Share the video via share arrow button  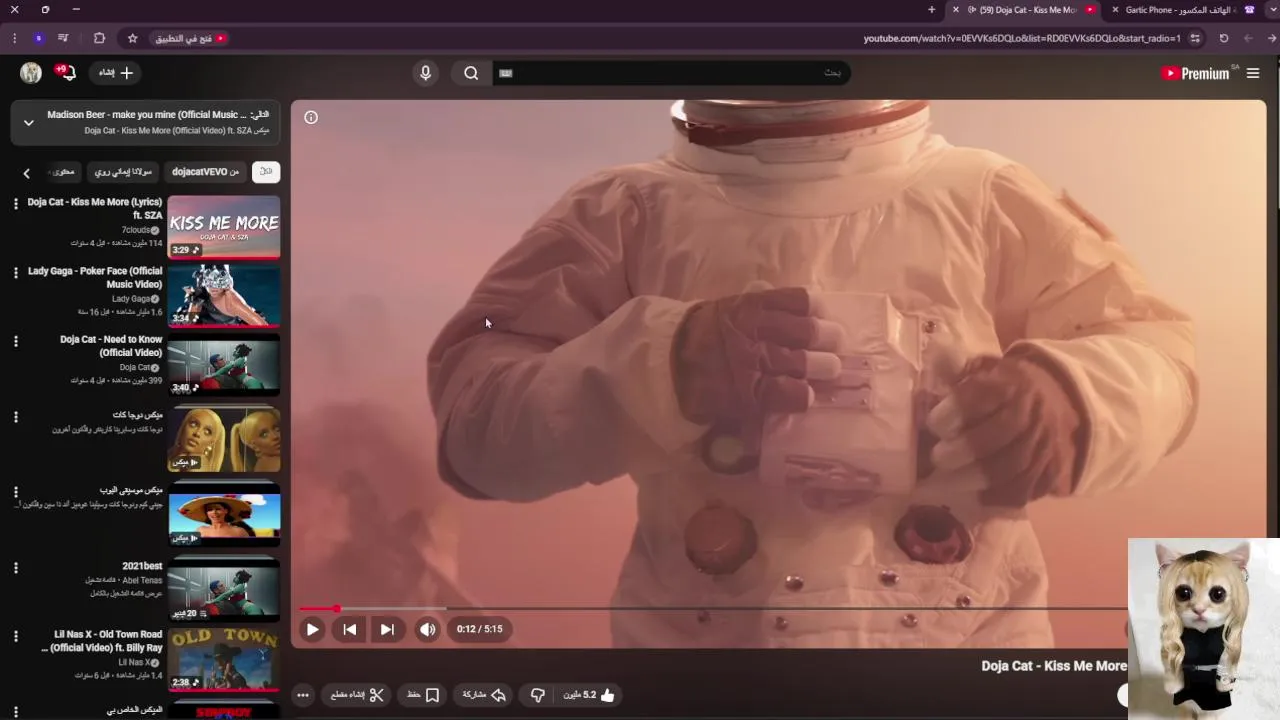[x=484, y=695]
